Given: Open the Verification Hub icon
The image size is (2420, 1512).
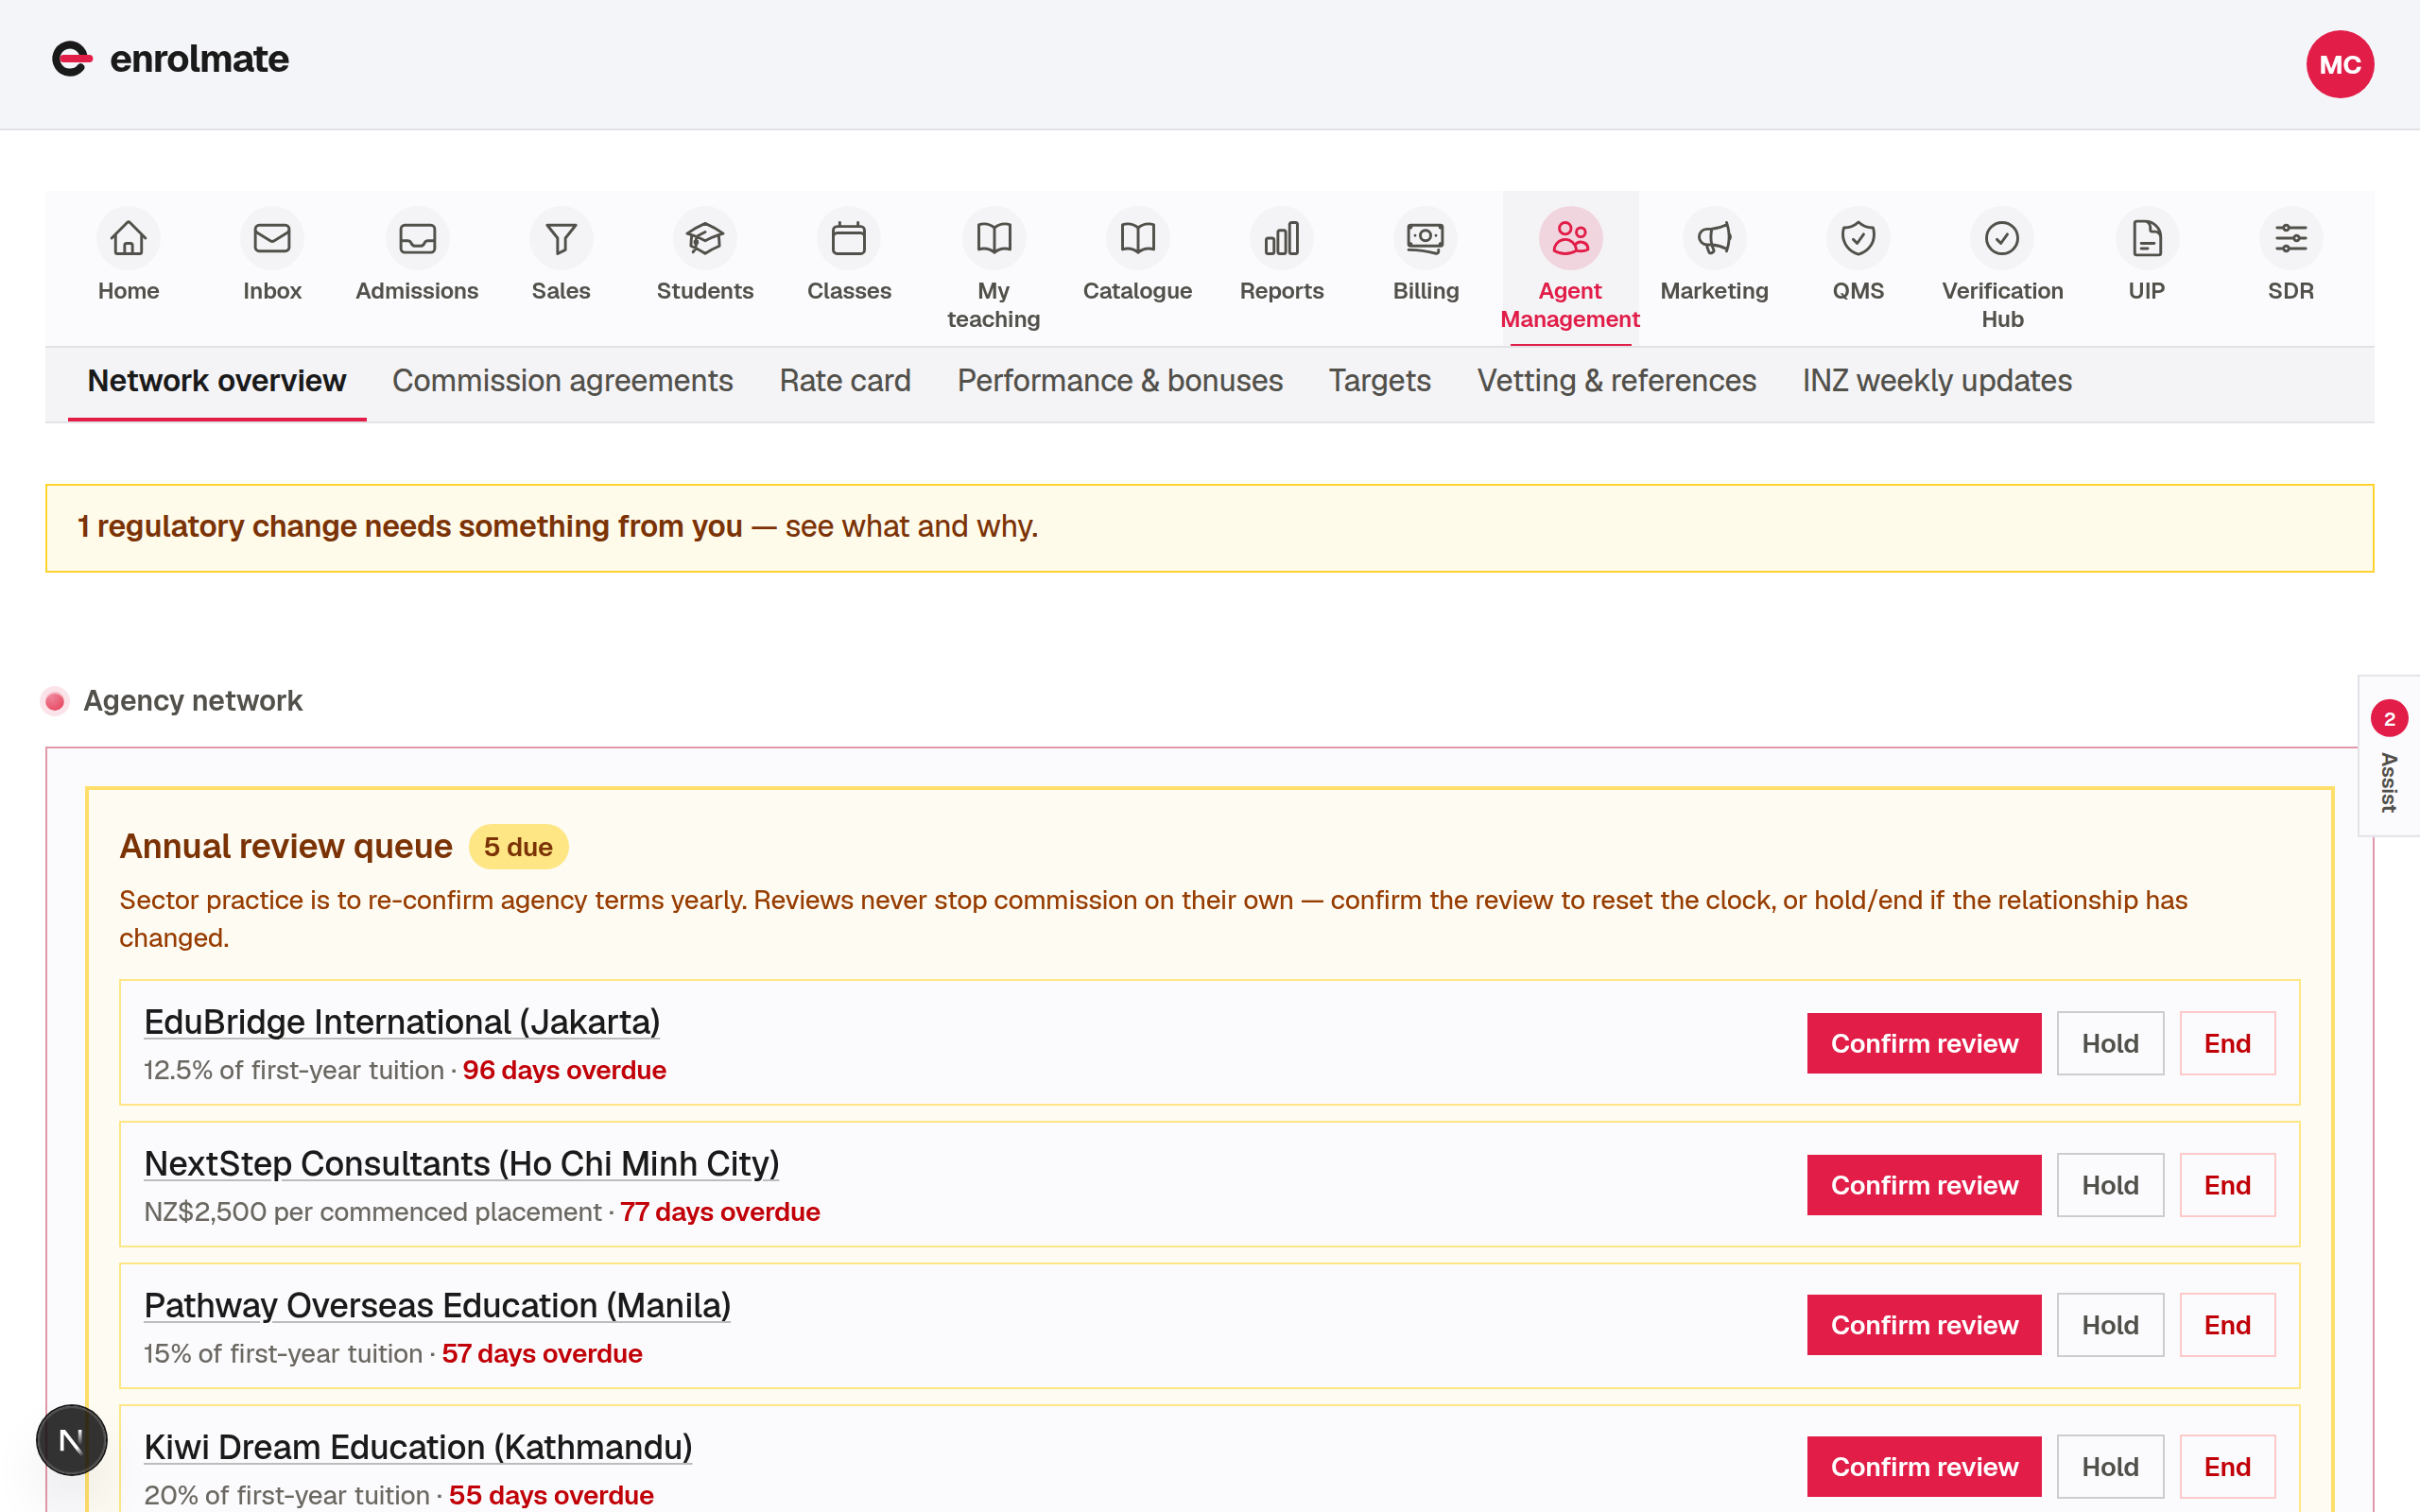Looking at the screenshot, I should tap(2002, 239).
